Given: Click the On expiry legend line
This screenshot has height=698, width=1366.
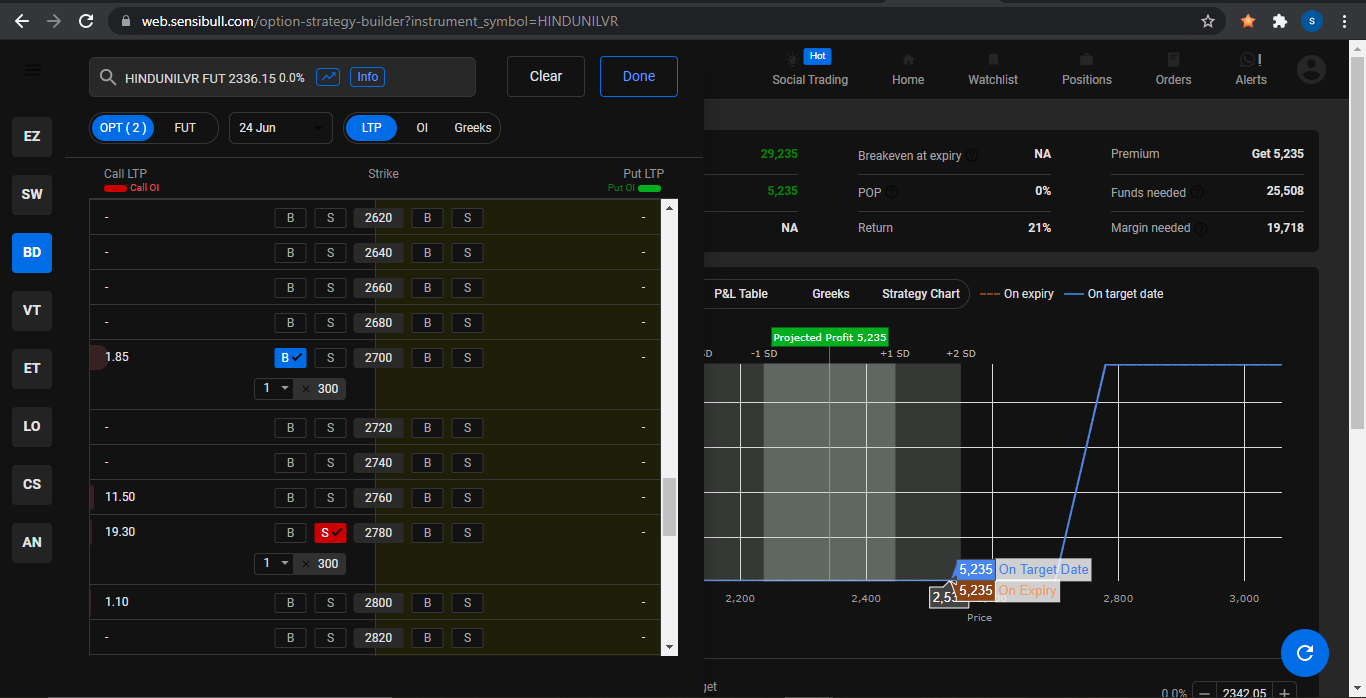Looking at the screenshot, I should tap(1017, 294).
